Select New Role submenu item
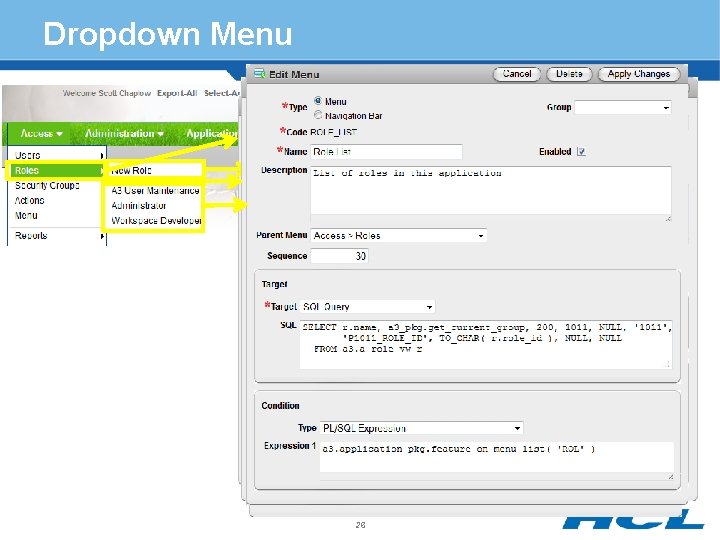This screenshot has height=540, width=720. pos(131,170)
